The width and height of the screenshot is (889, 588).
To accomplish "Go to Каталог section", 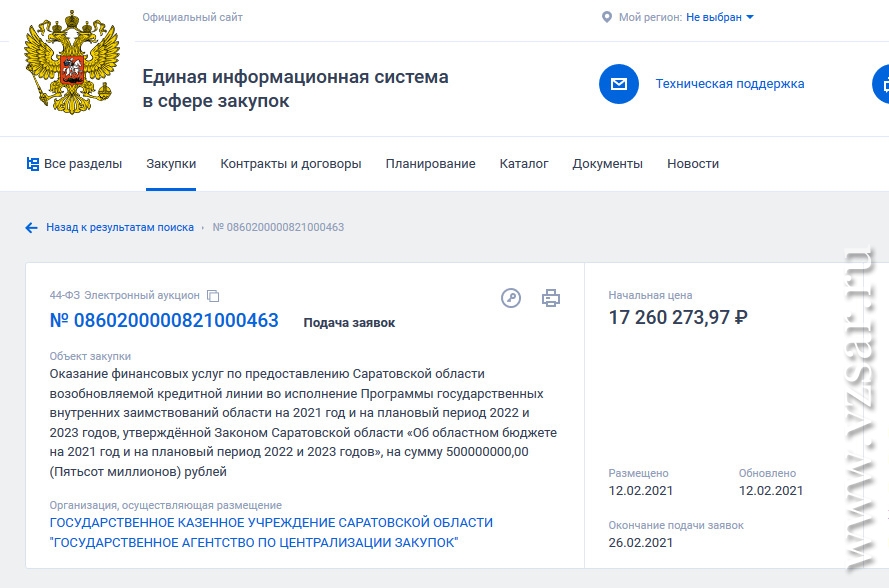I will point(523,164).
